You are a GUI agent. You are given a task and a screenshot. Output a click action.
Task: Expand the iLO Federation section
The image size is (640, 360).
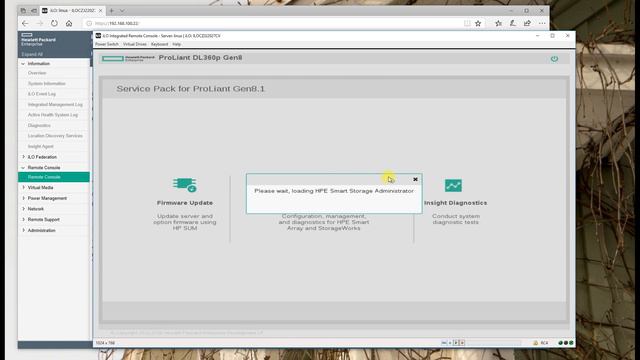pyautogui.click(x=23, y=157)
